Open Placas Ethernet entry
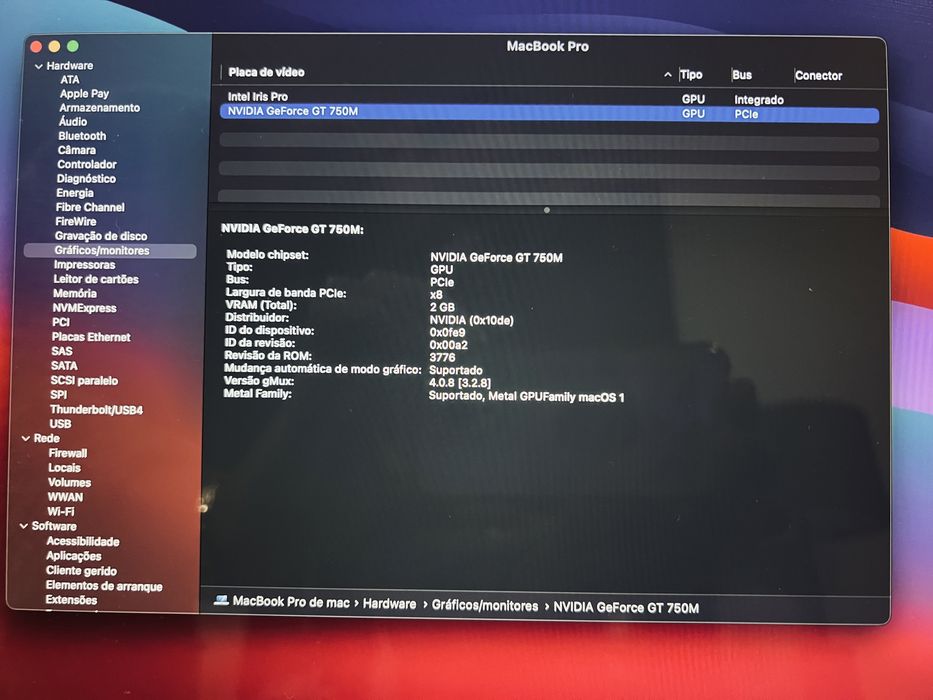 90,338
